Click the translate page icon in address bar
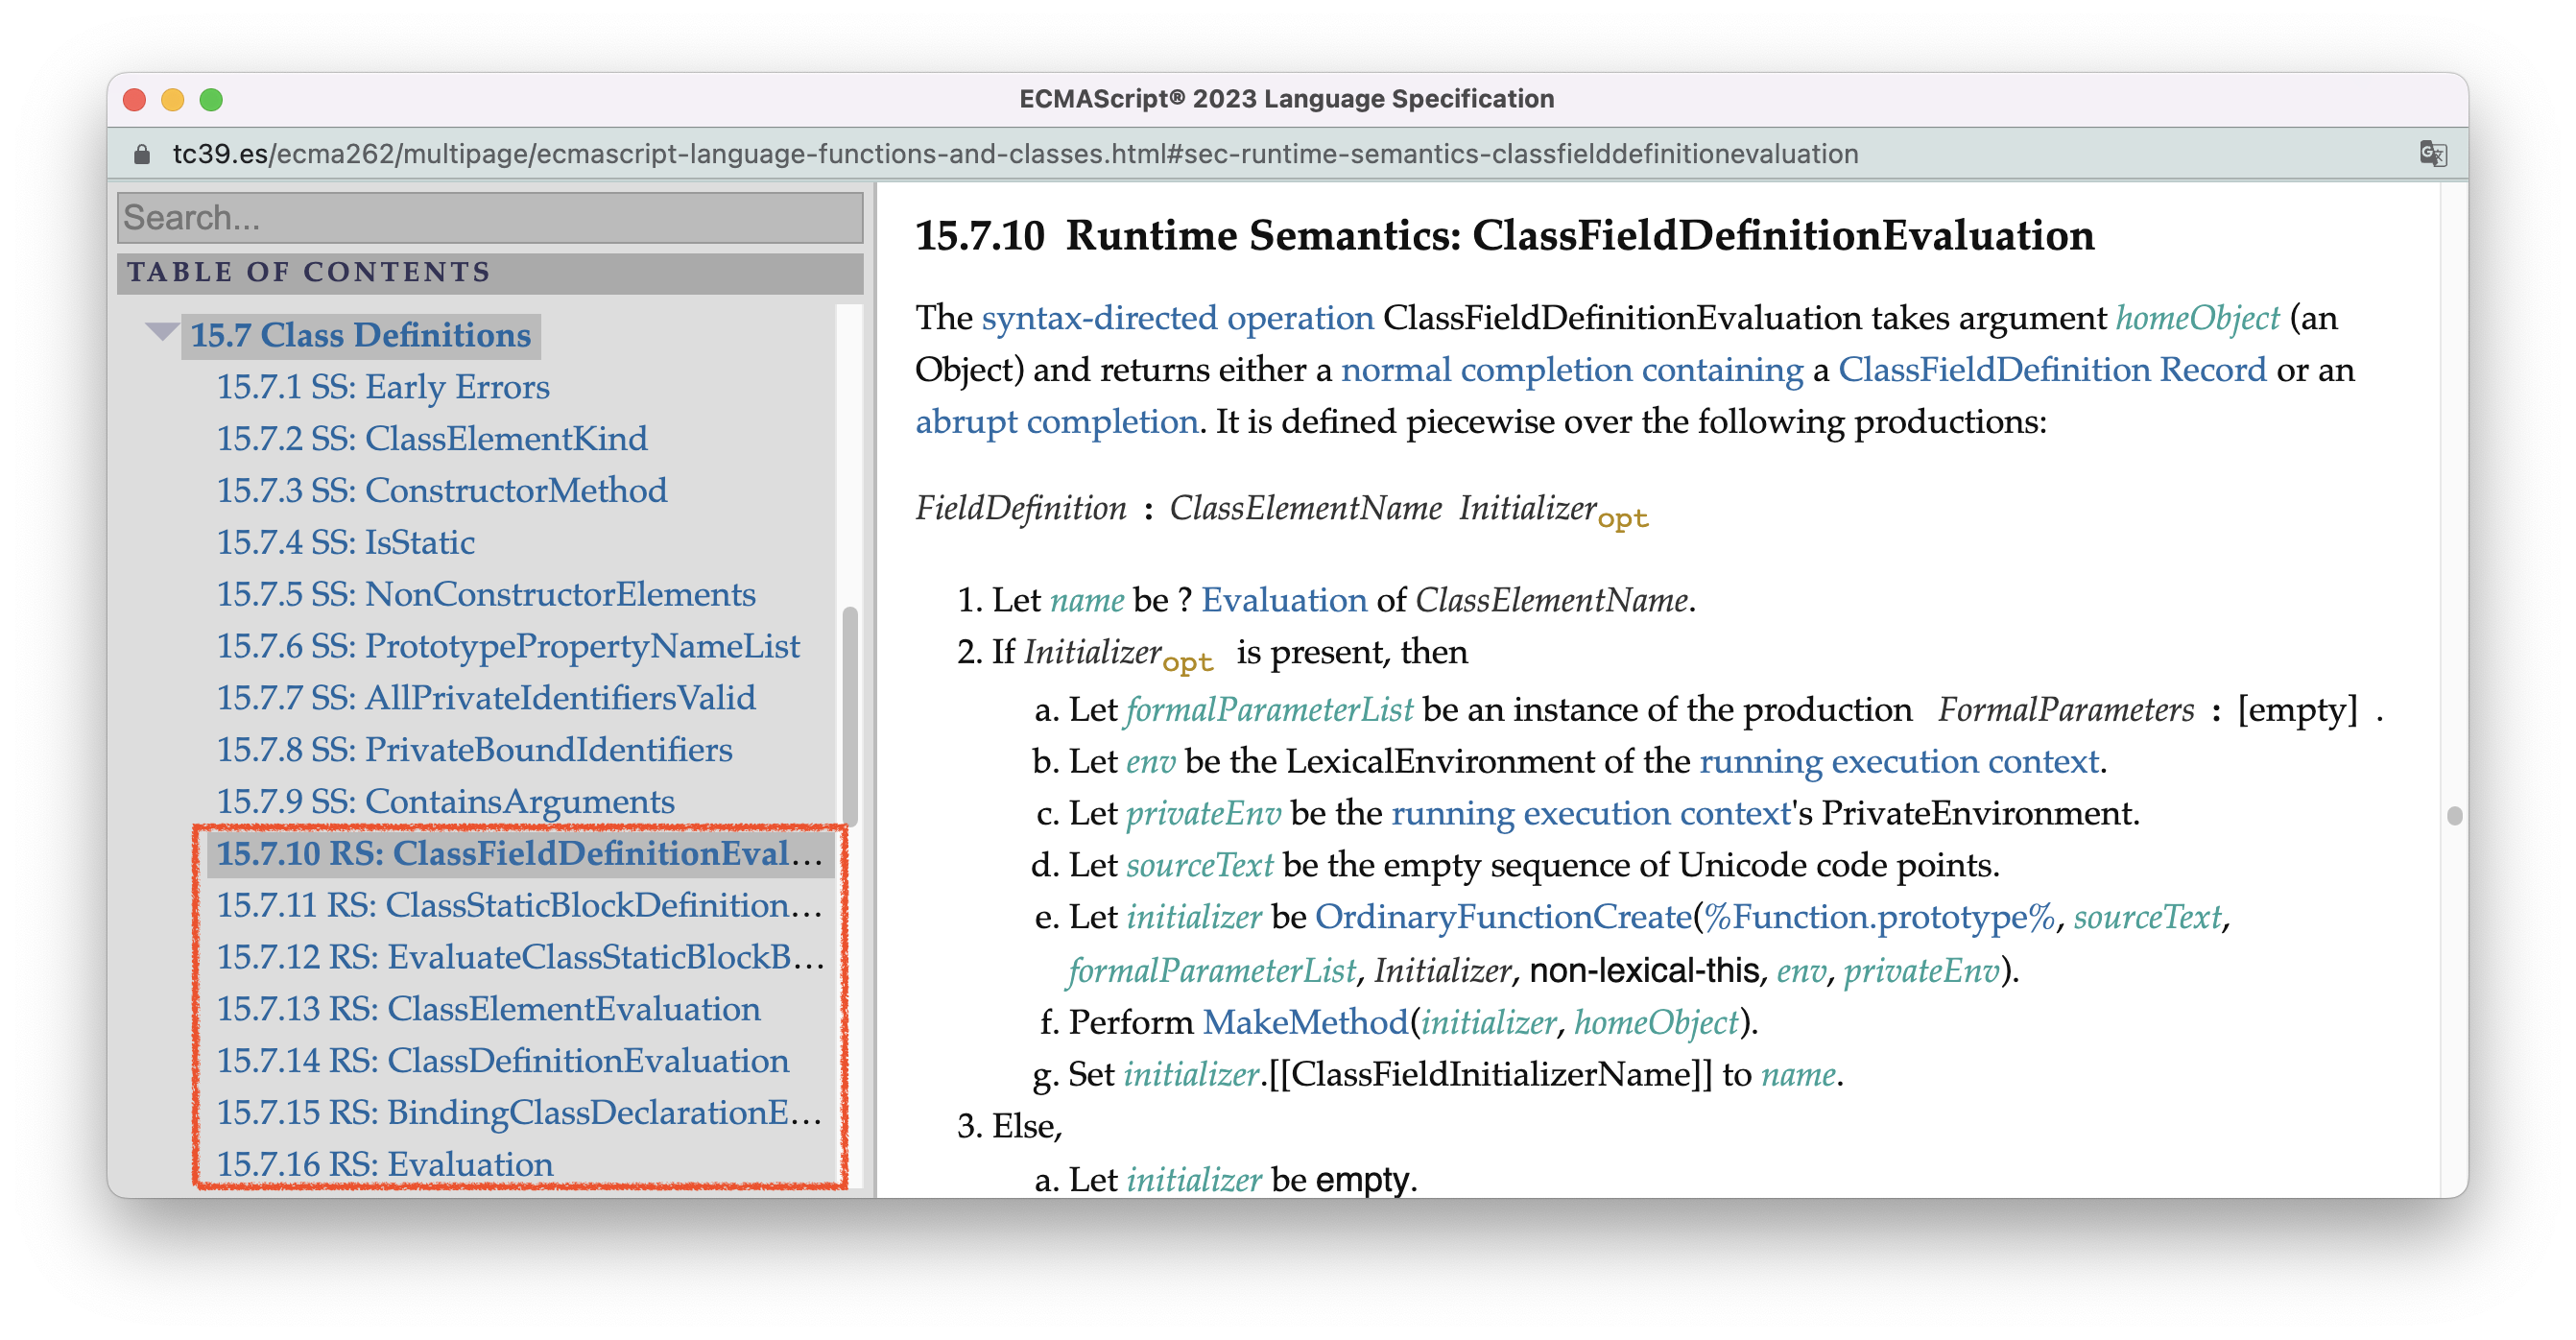The image size is (2576, 1340). pyautogui.click(x=2432, y=154)
